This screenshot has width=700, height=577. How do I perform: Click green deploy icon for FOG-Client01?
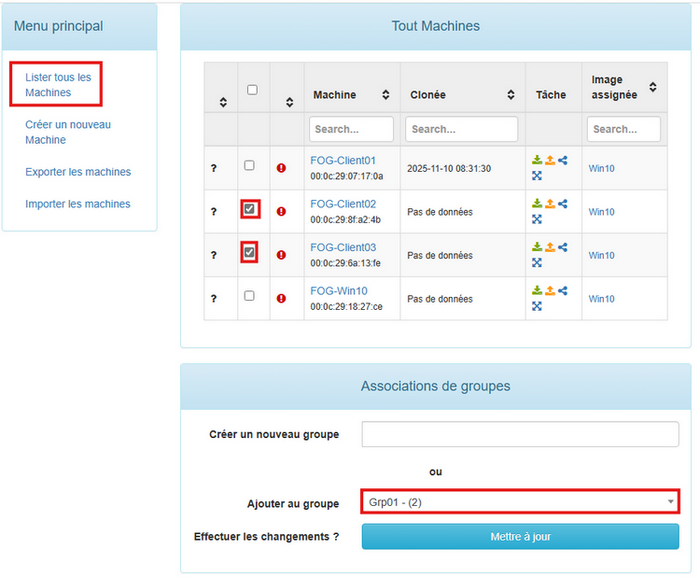537,160
